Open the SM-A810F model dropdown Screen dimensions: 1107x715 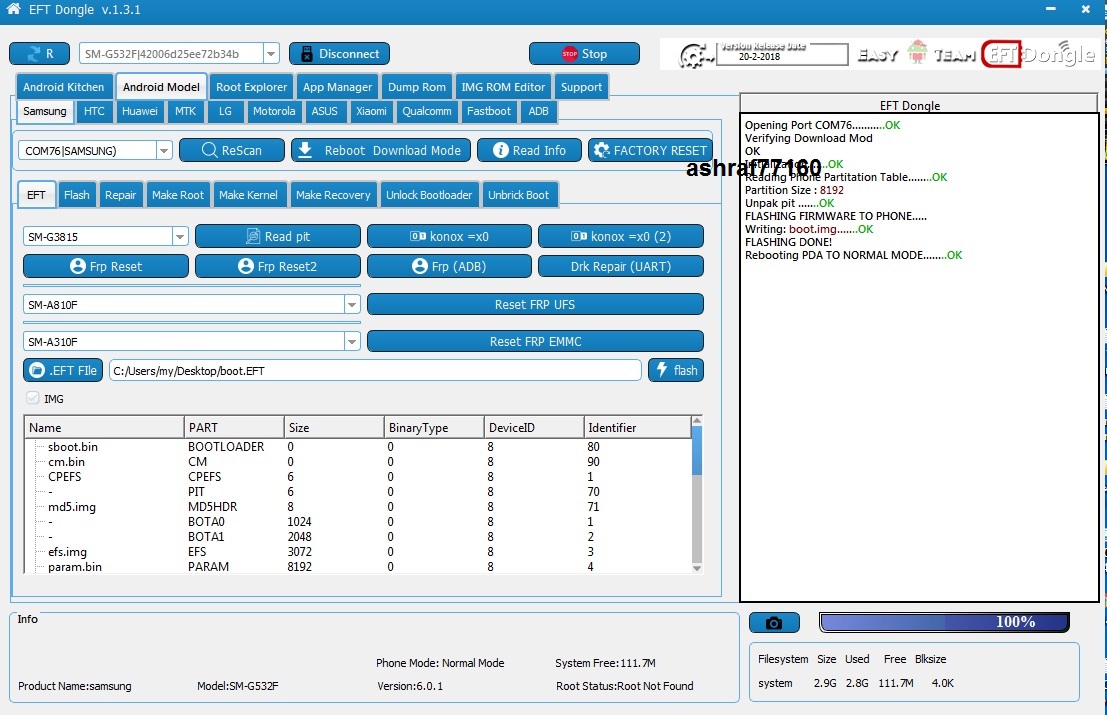[x=352, y=304]
